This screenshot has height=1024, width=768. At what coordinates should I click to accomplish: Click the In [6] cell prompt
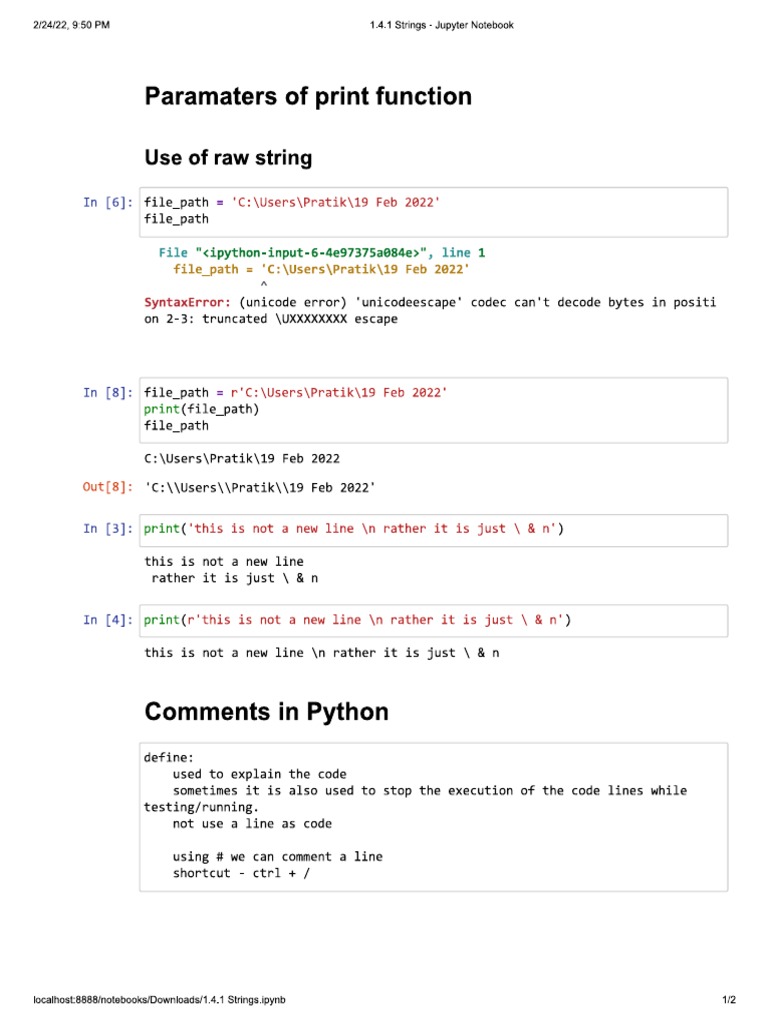point(108,203)
